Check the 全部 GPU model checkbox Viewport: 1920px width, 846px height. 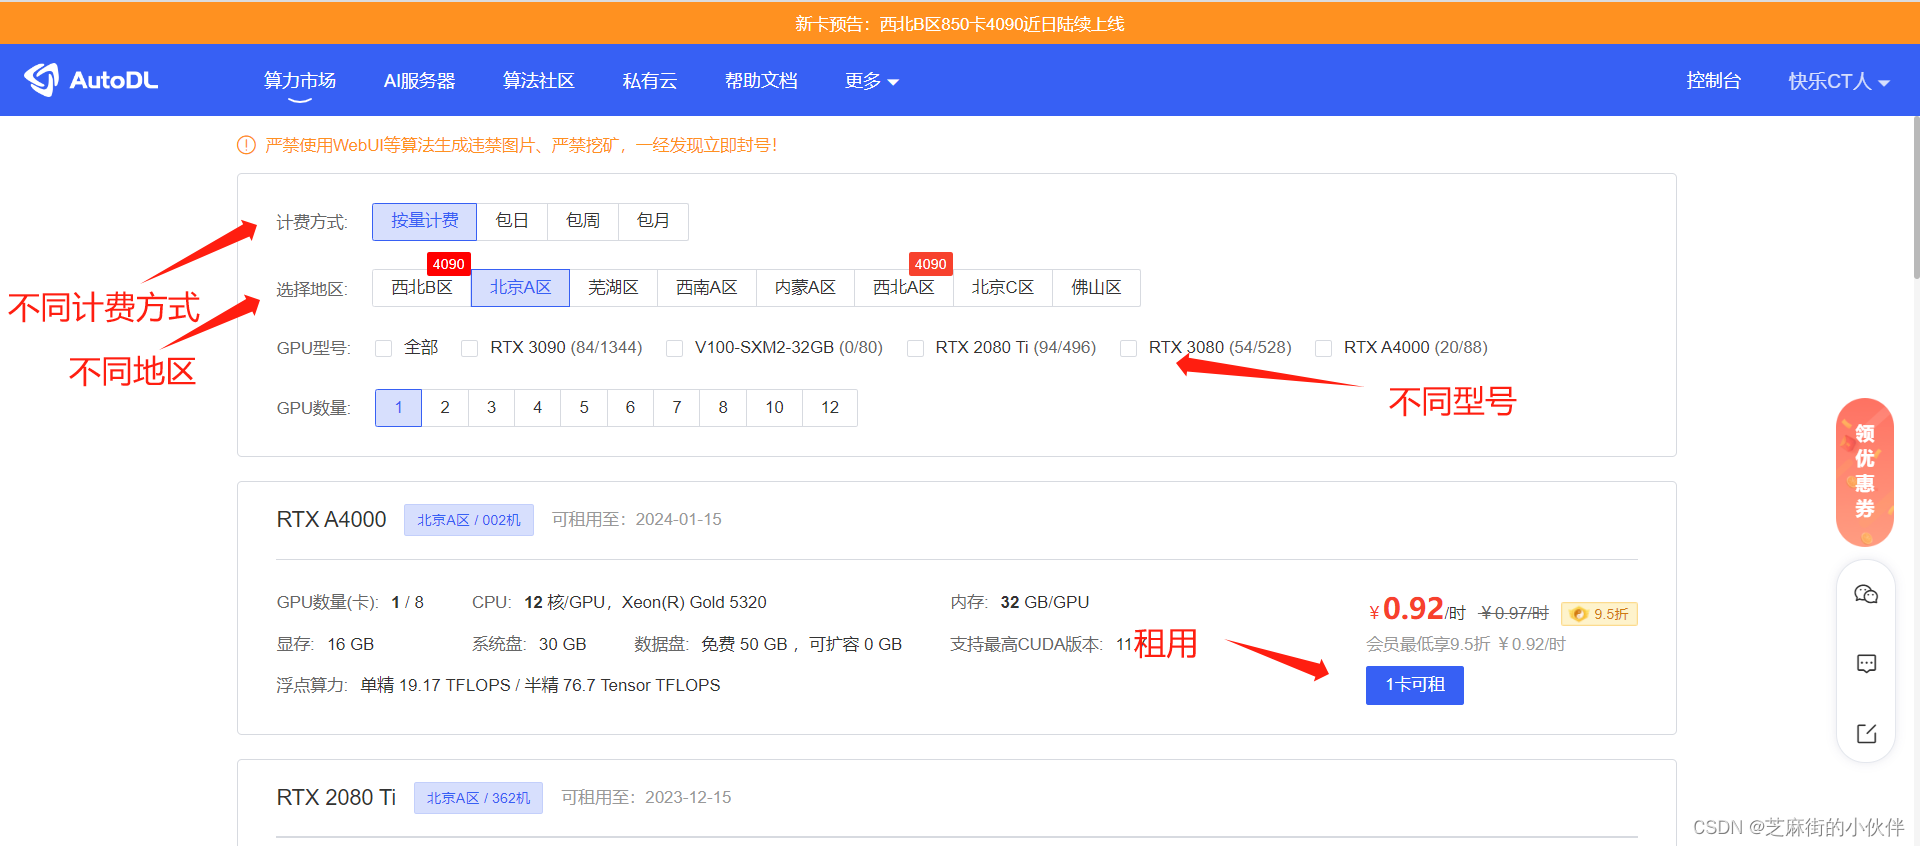click(x=383, y=348)
